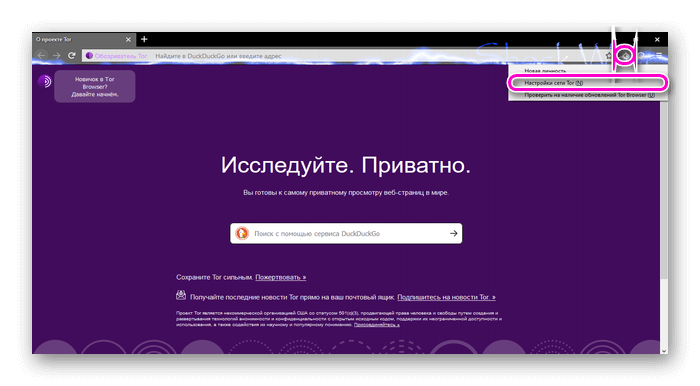
Task: Click the 'Исследуйте. Приватно.' heading
Action: click(346, 165)
